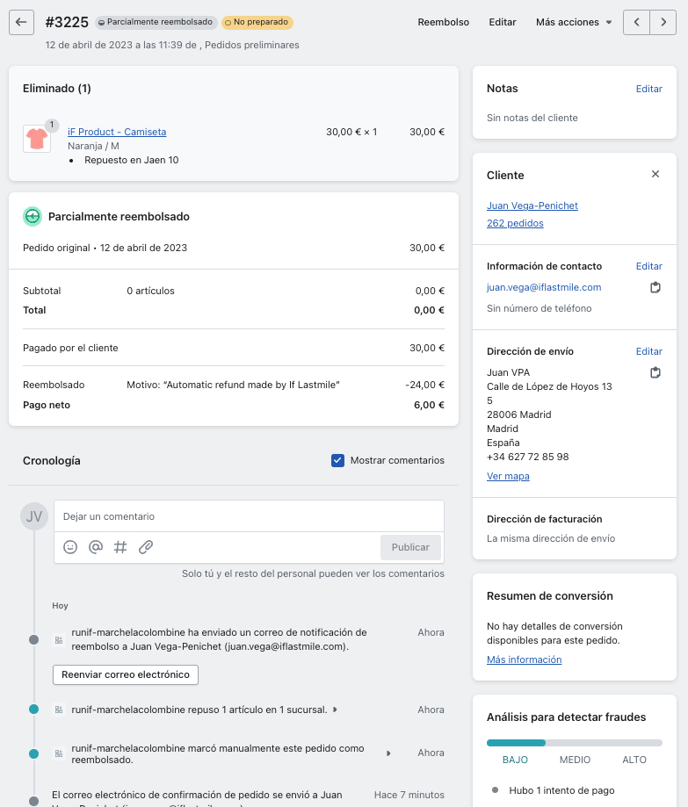Click the orange t-shirt product thumbnail
Image resolution: width=688 pixels, height=807 pixels.
(37, 138)
